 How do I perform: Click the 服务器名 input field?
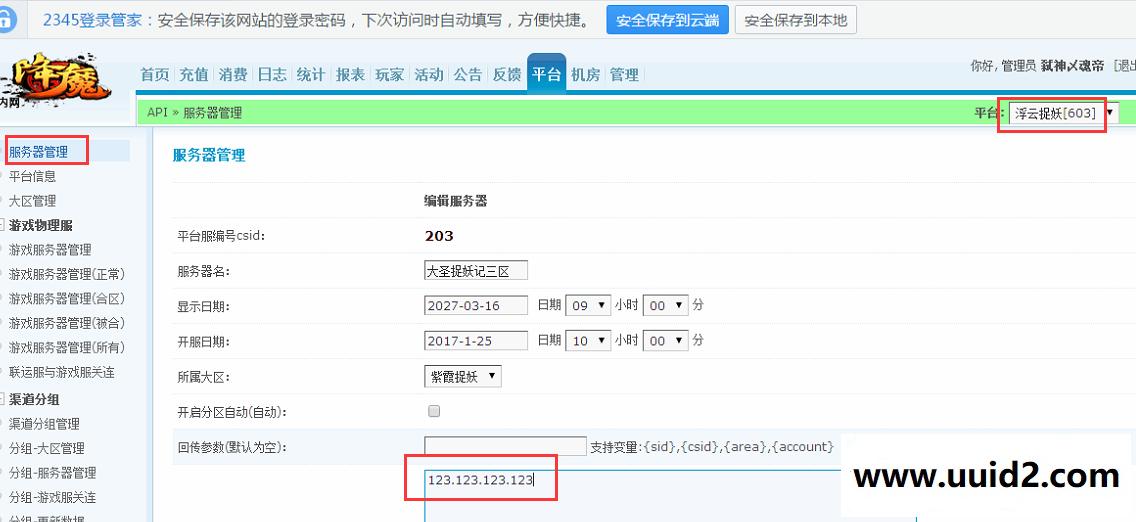pos(476,271)
